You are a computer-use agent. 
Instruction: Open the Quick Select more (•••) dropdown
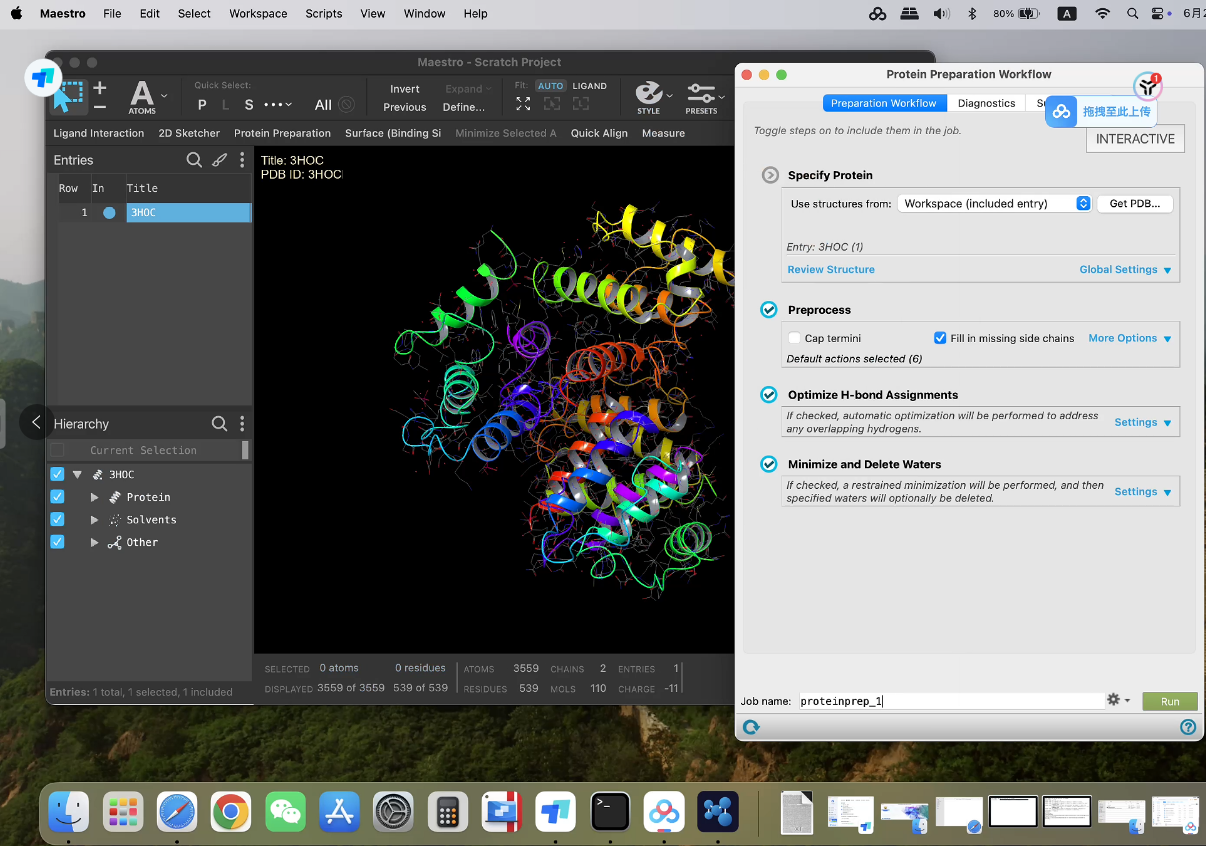point(278,105)
